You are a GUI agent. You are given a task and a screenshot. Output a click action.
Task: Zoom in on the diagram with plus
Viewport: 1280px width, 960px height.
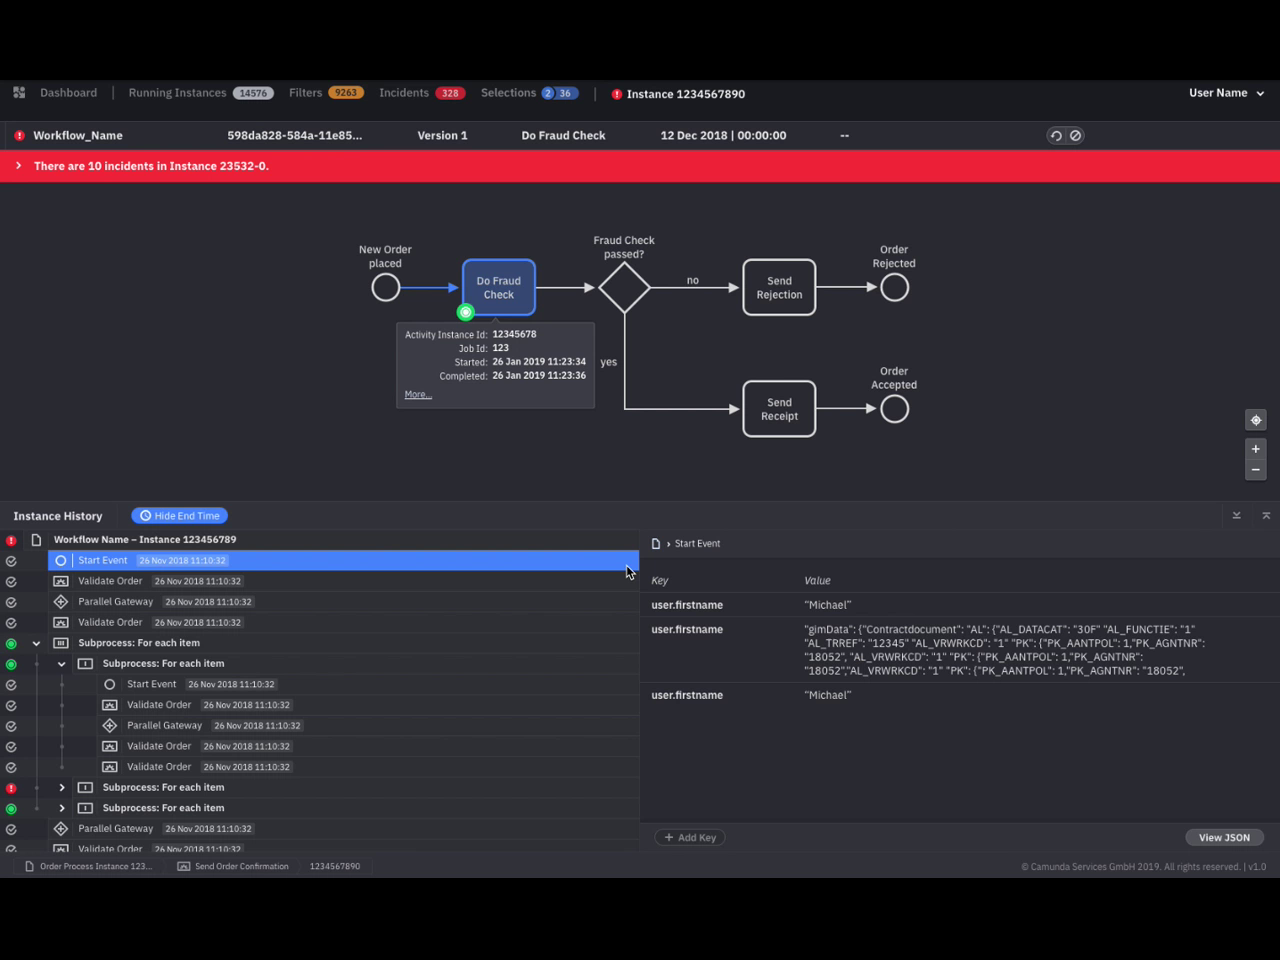[1256, 449]
